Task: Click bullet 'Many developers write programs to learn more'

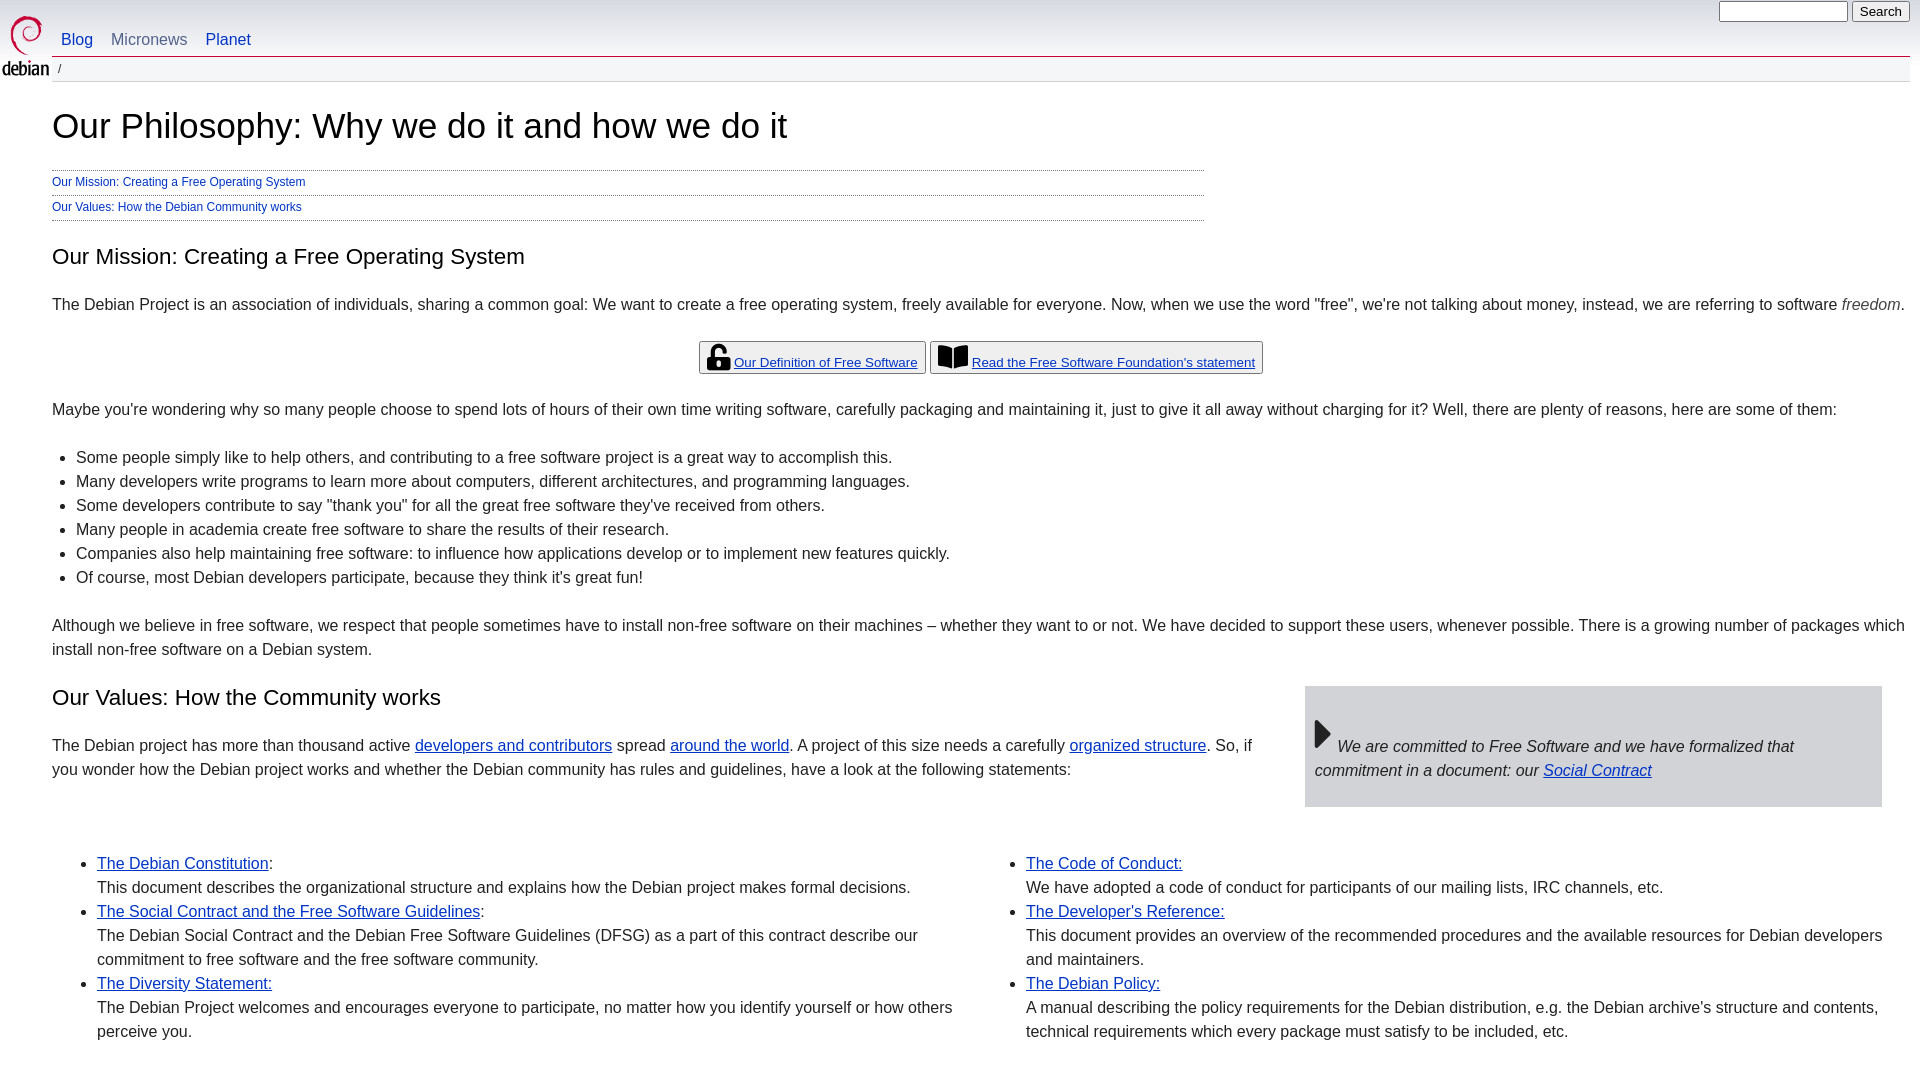Action: 493,482
